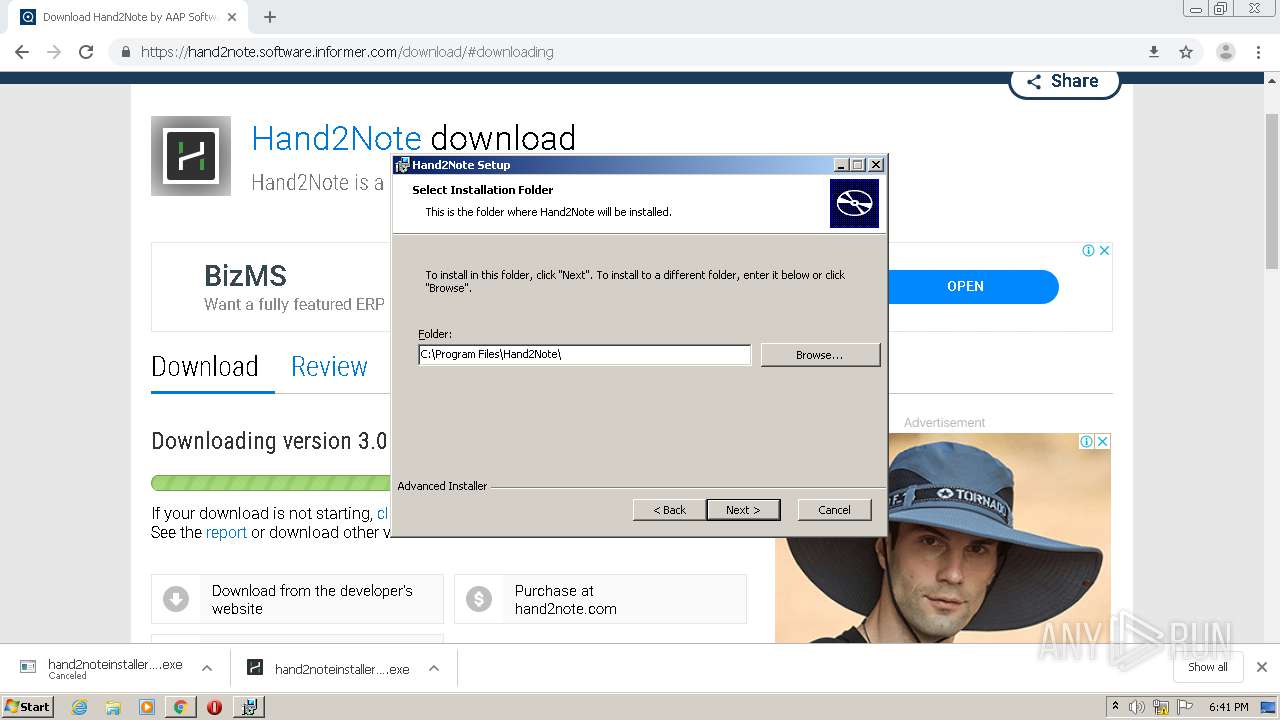The width and height of the screenshot is (1280, 720).
Task: Open a new browser tab
Action: click(270, 17)
